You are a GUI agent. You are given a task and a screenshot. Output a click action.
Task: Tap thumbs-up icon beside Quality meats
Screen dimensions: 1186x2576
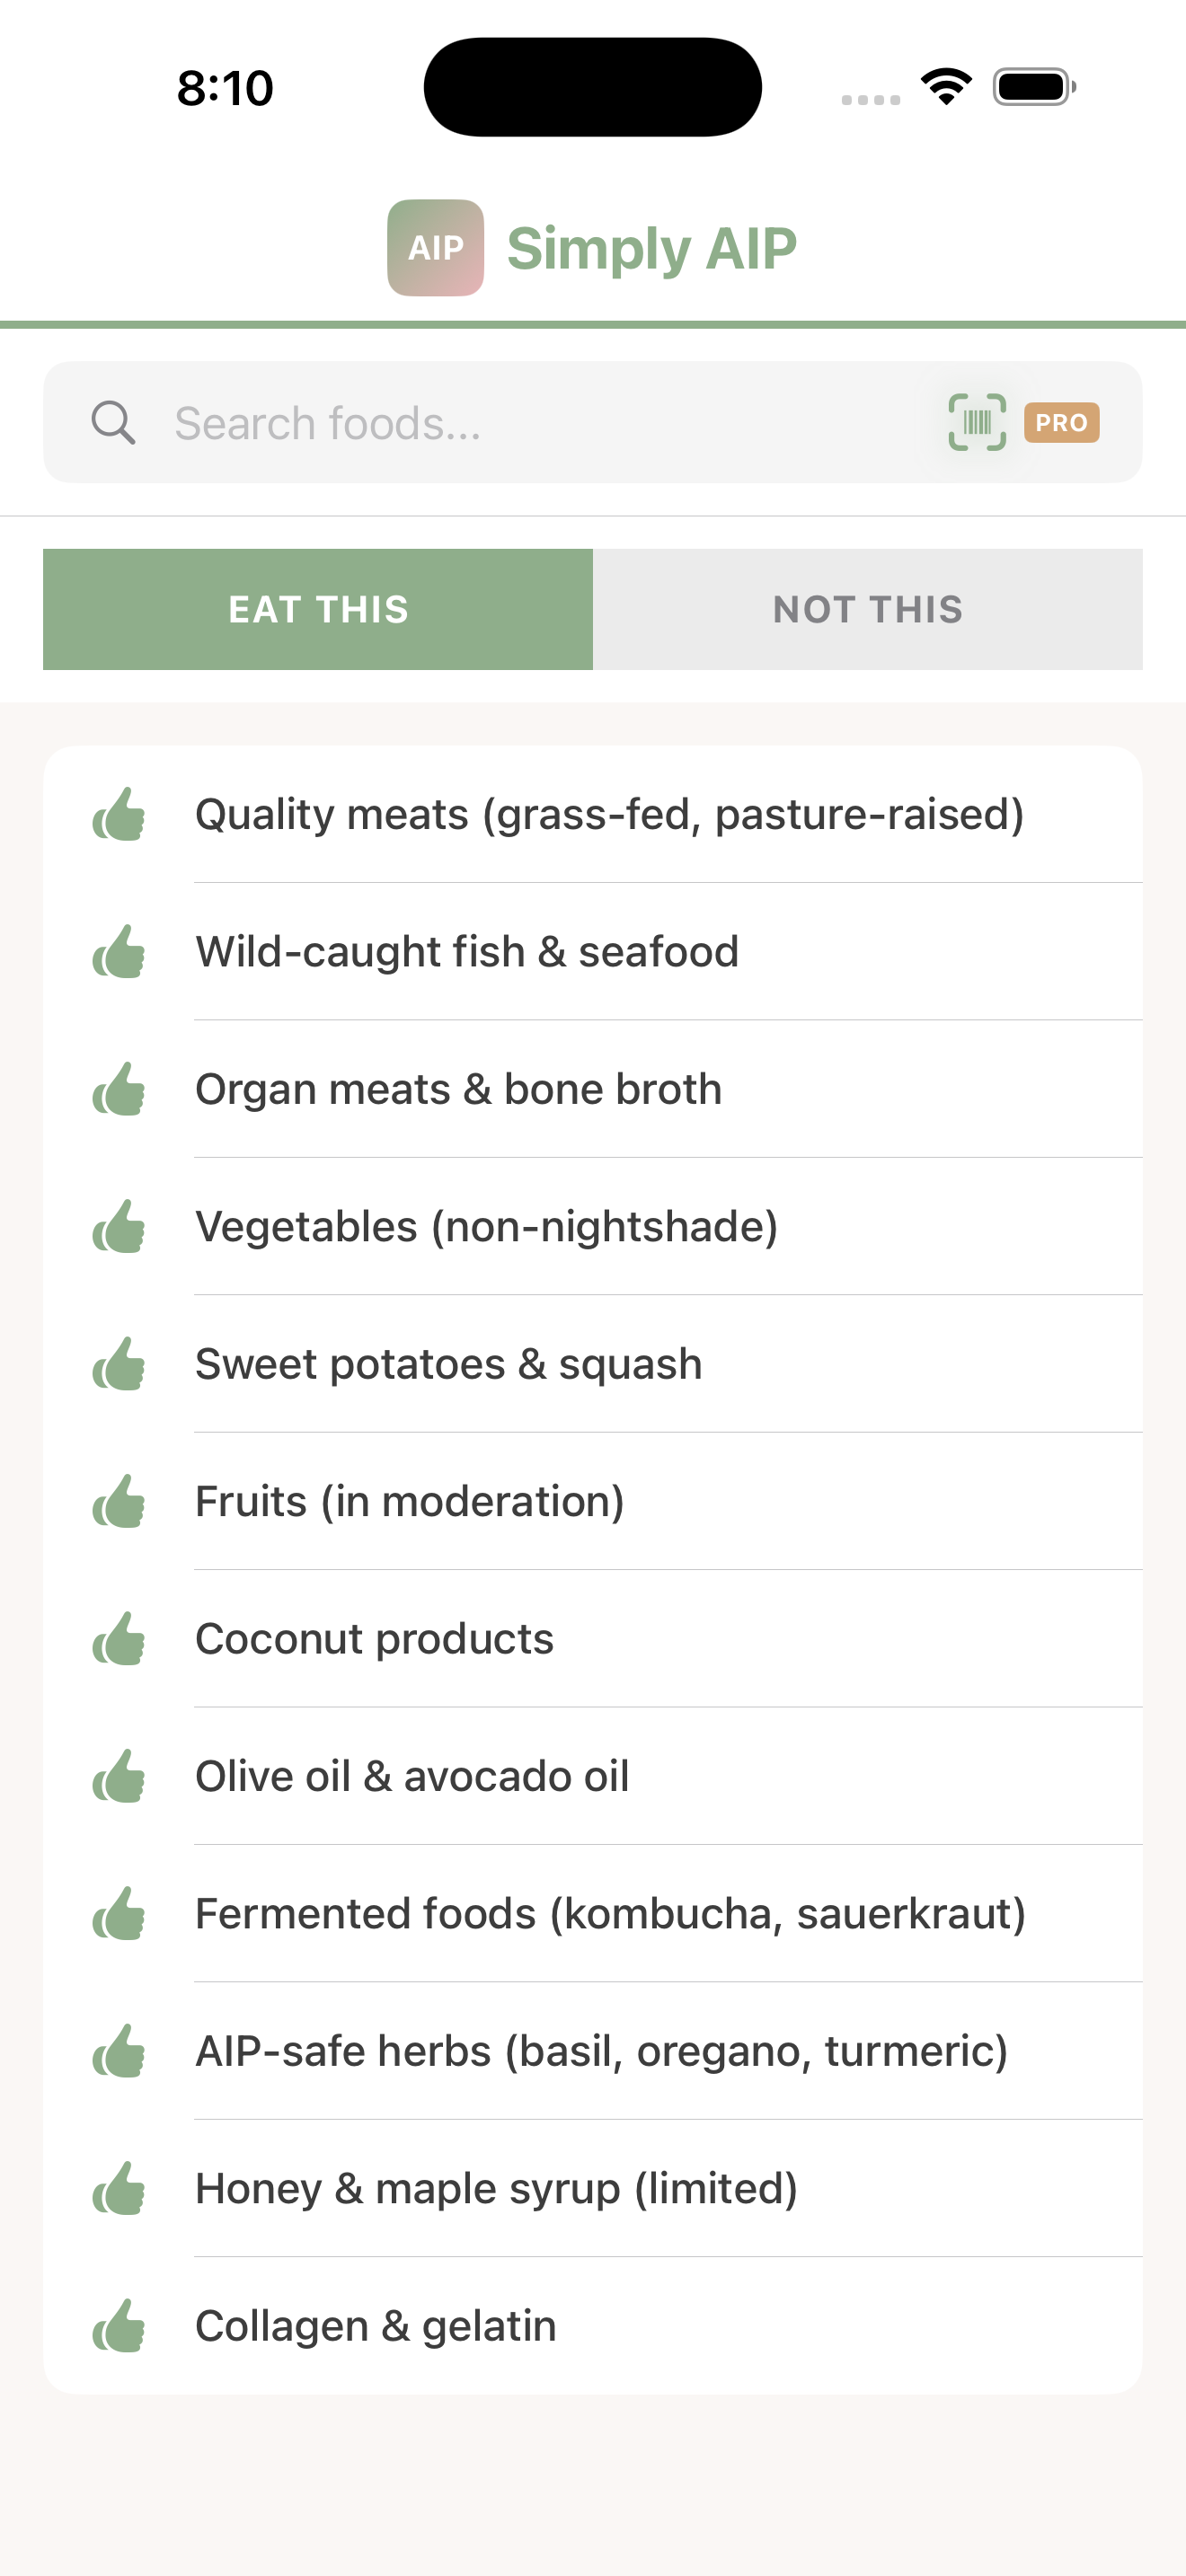coord(119,814)
